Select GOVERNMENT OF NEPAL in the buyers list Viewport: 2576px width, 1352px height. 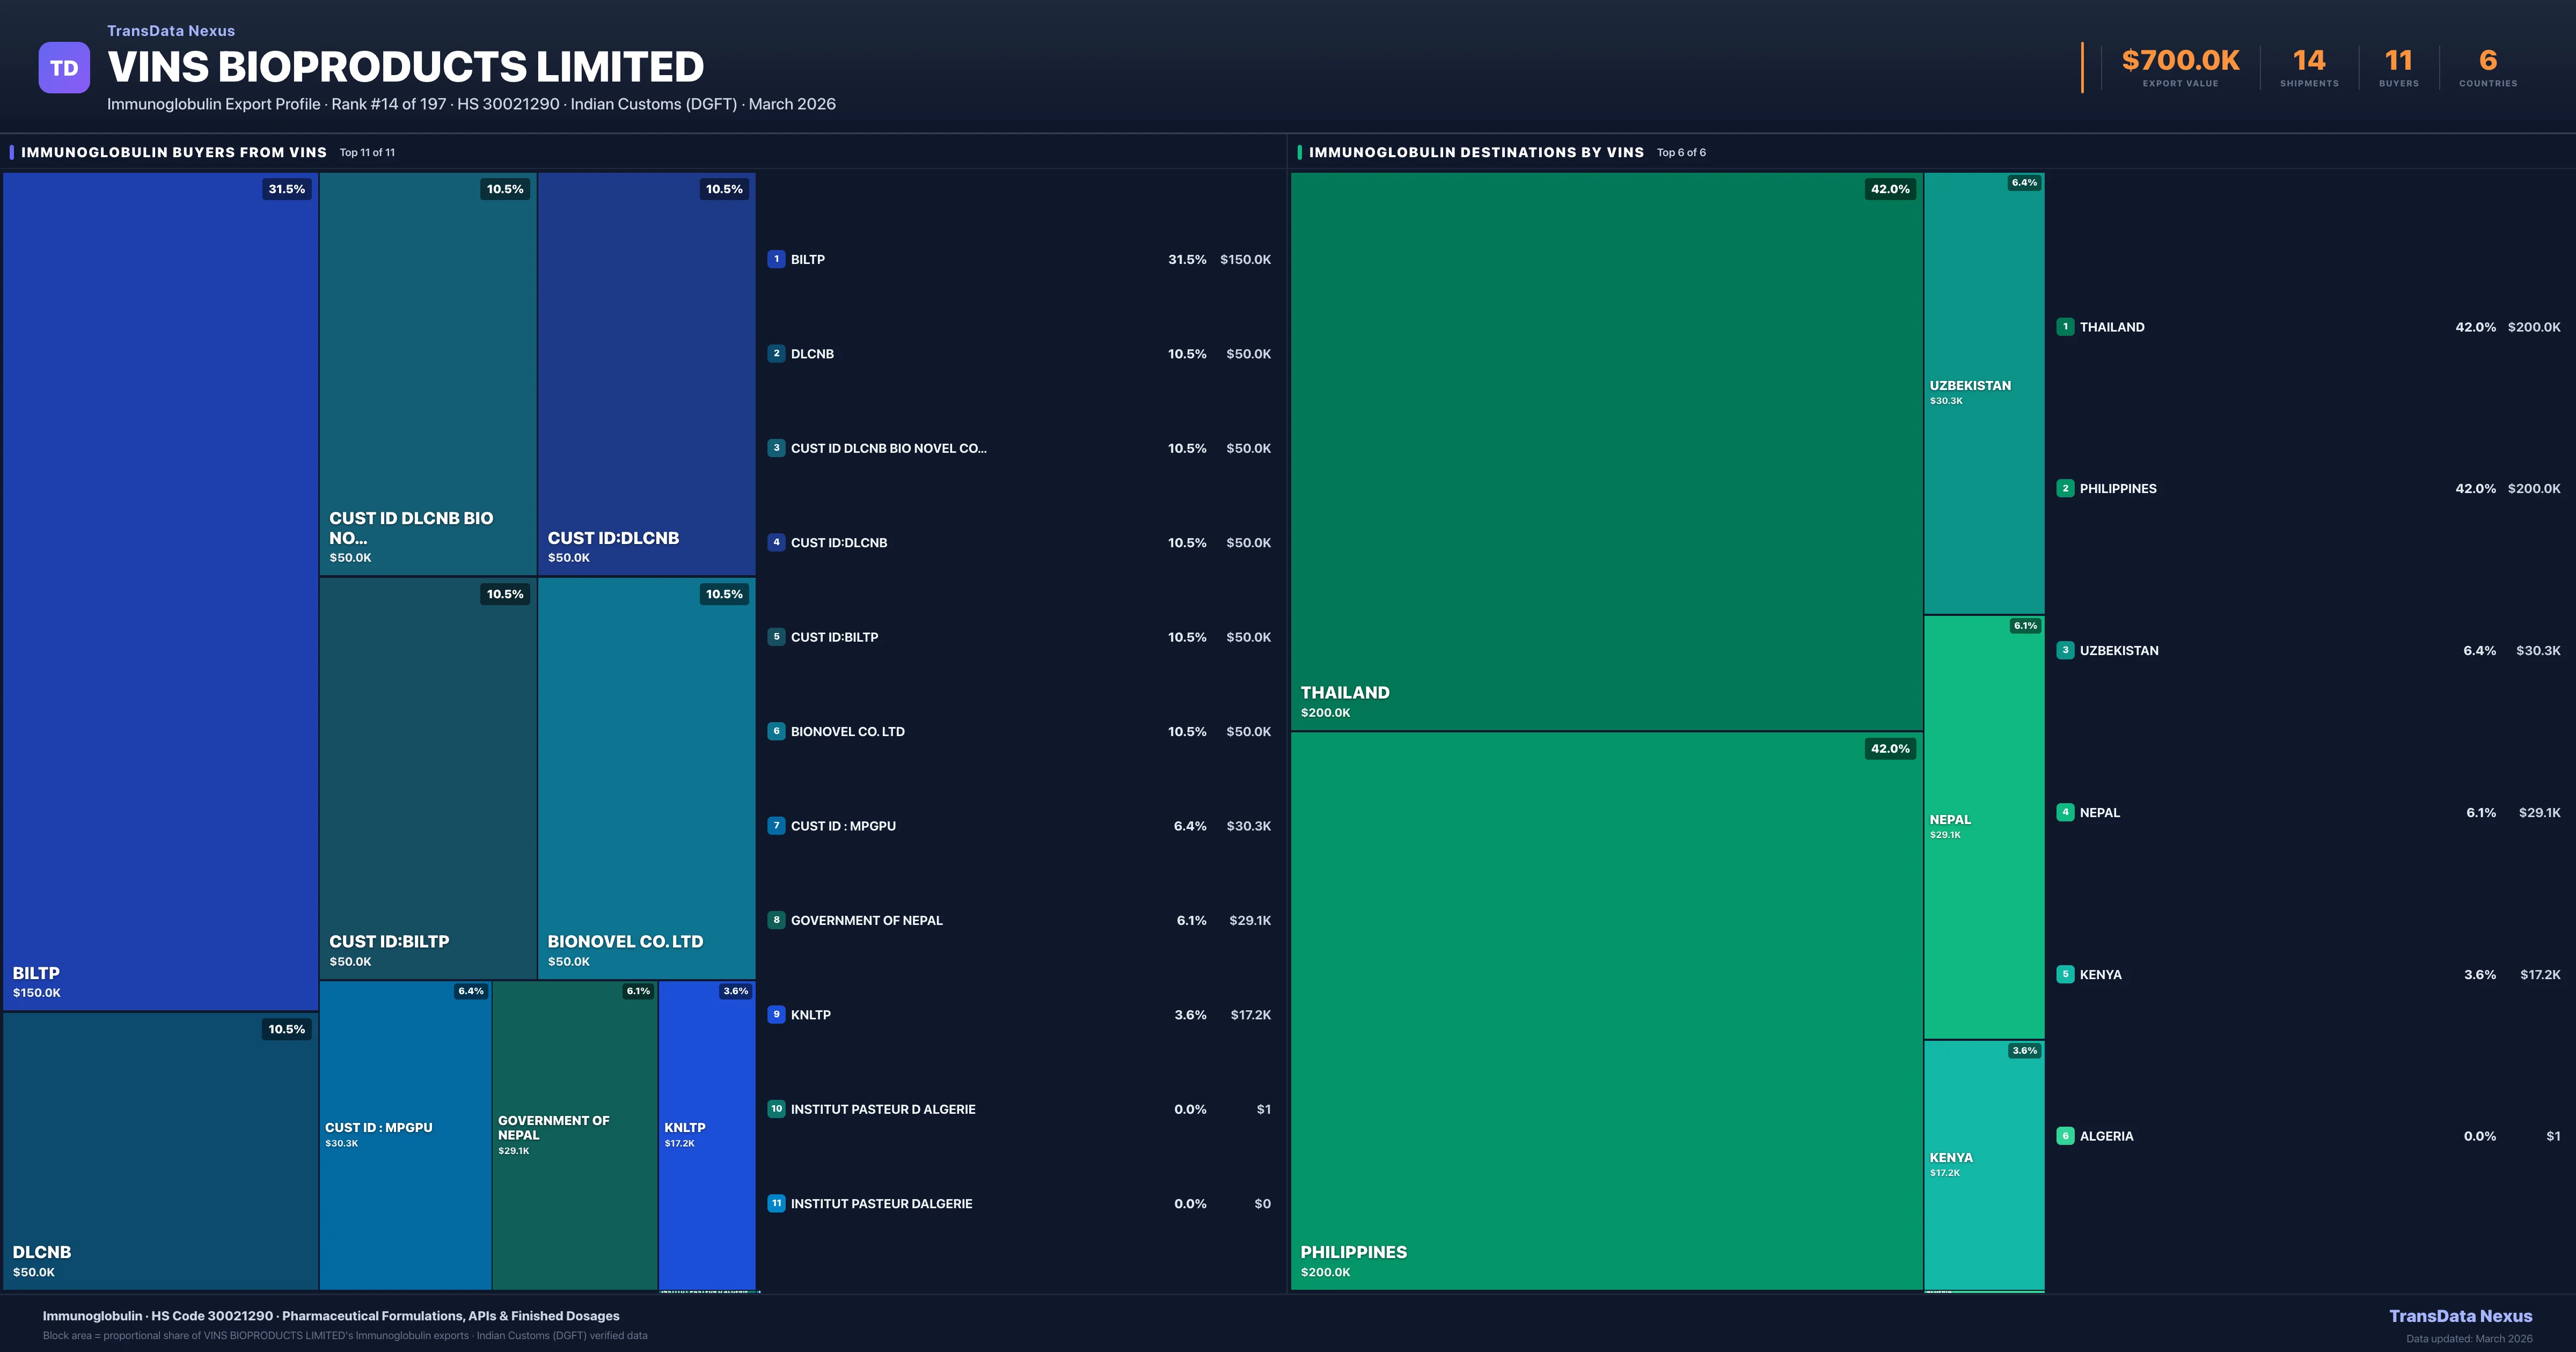(x=866, y=920)
